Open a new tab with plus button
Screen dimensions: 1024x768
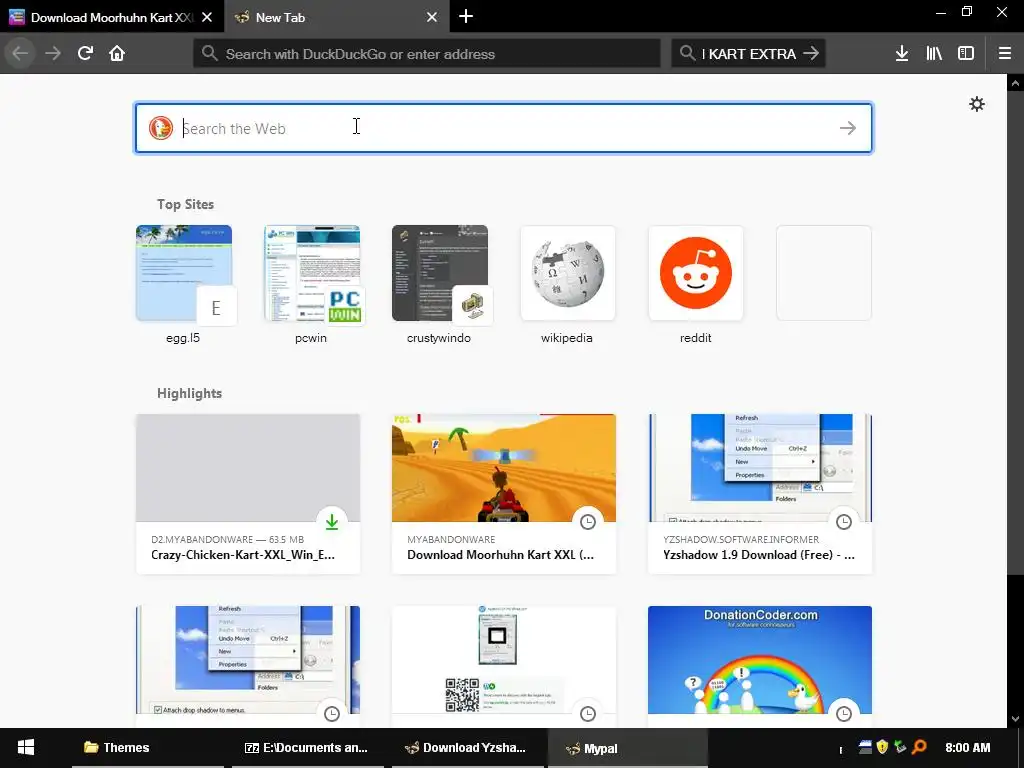pyautogui.click(x=466, y=16)
